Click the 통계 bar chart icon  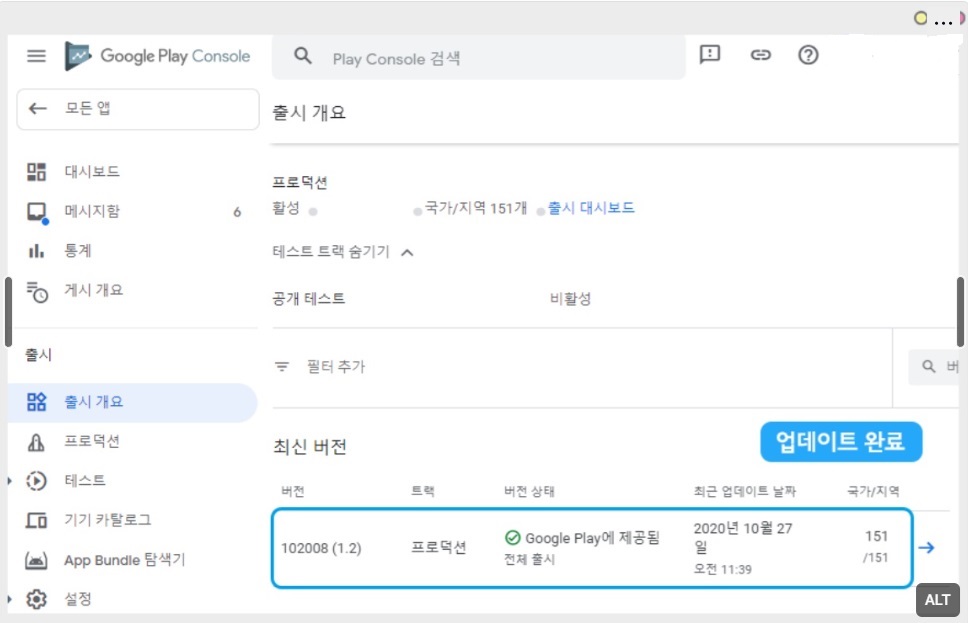[36, 251]
